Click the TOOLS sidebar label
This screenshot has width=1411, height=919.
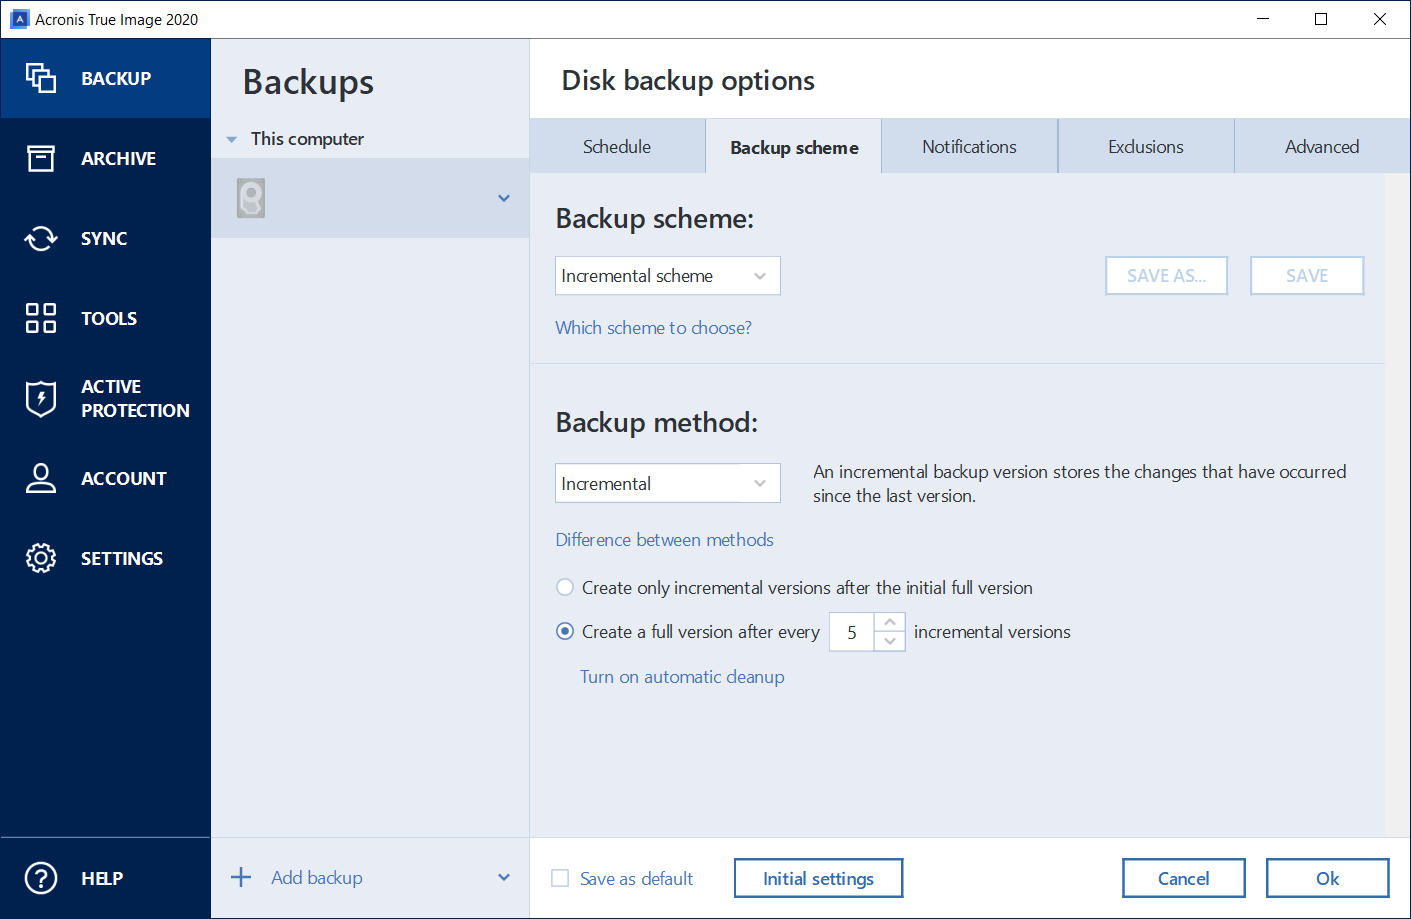[x=109, y=318]
